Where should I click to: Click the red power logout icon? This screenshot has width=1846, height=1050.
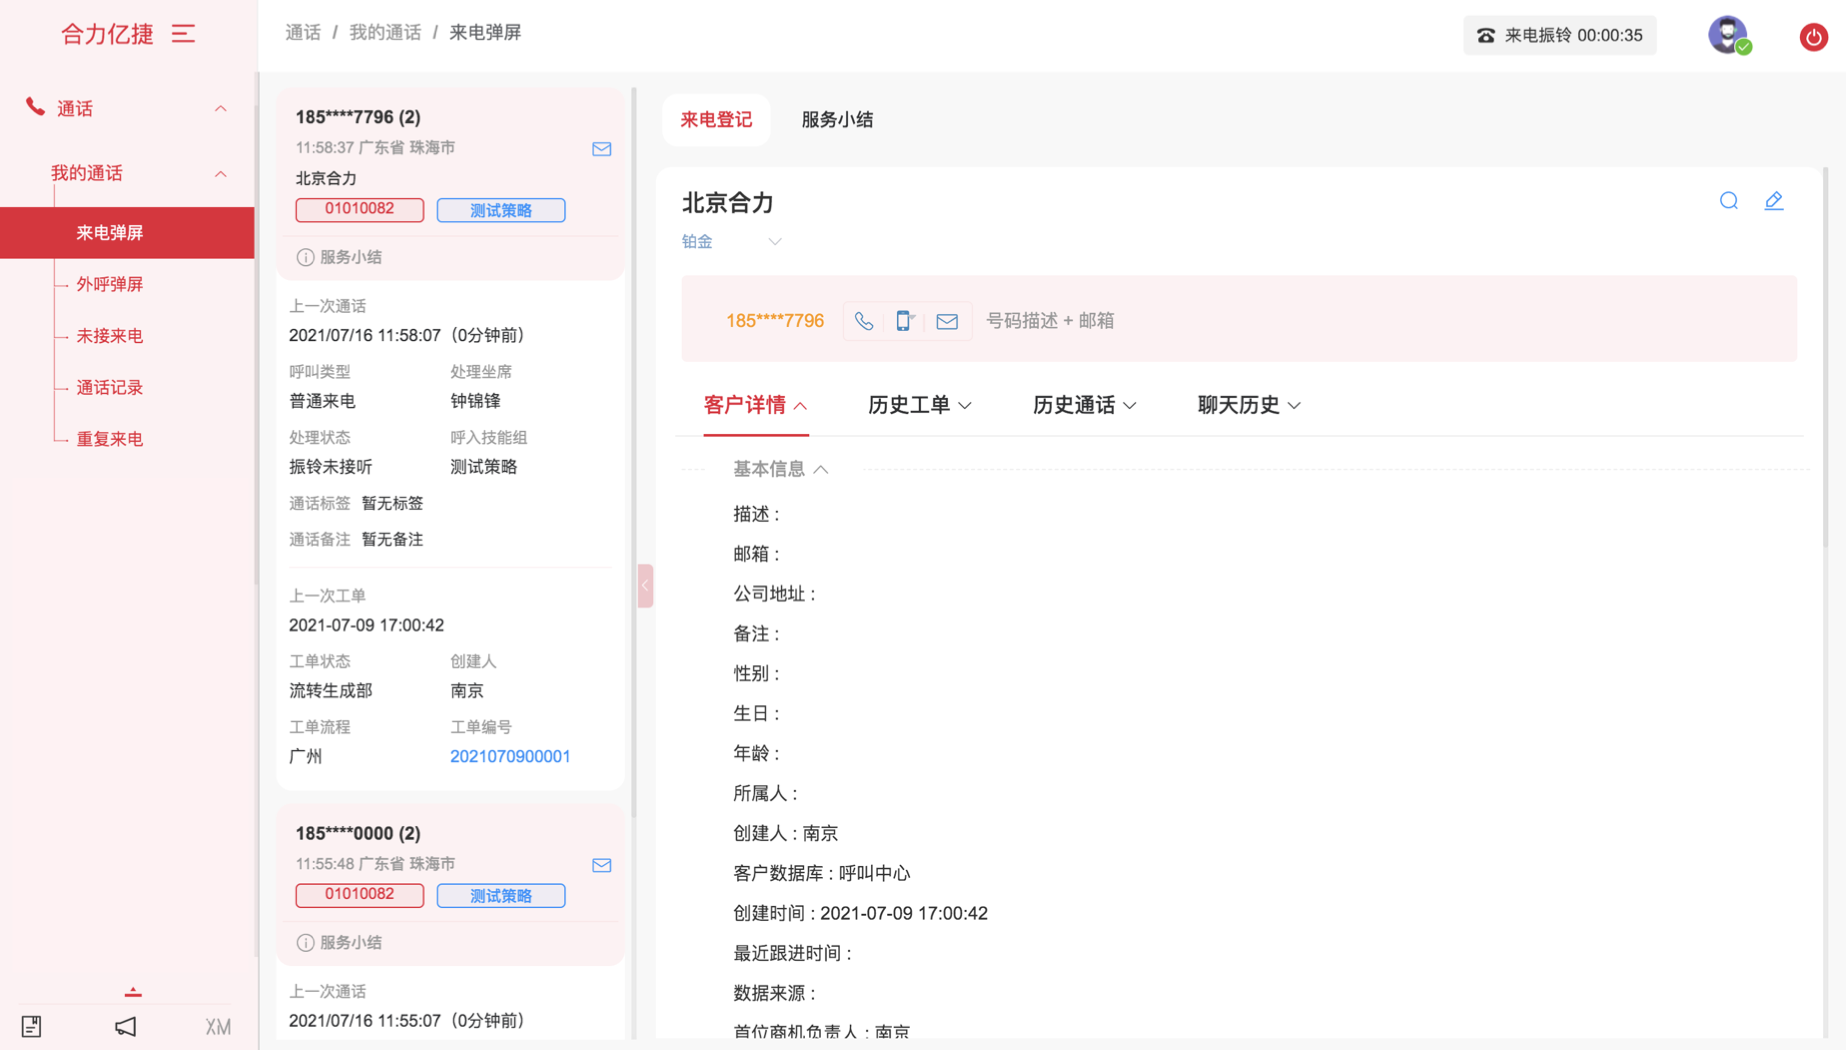(1813, 37)
